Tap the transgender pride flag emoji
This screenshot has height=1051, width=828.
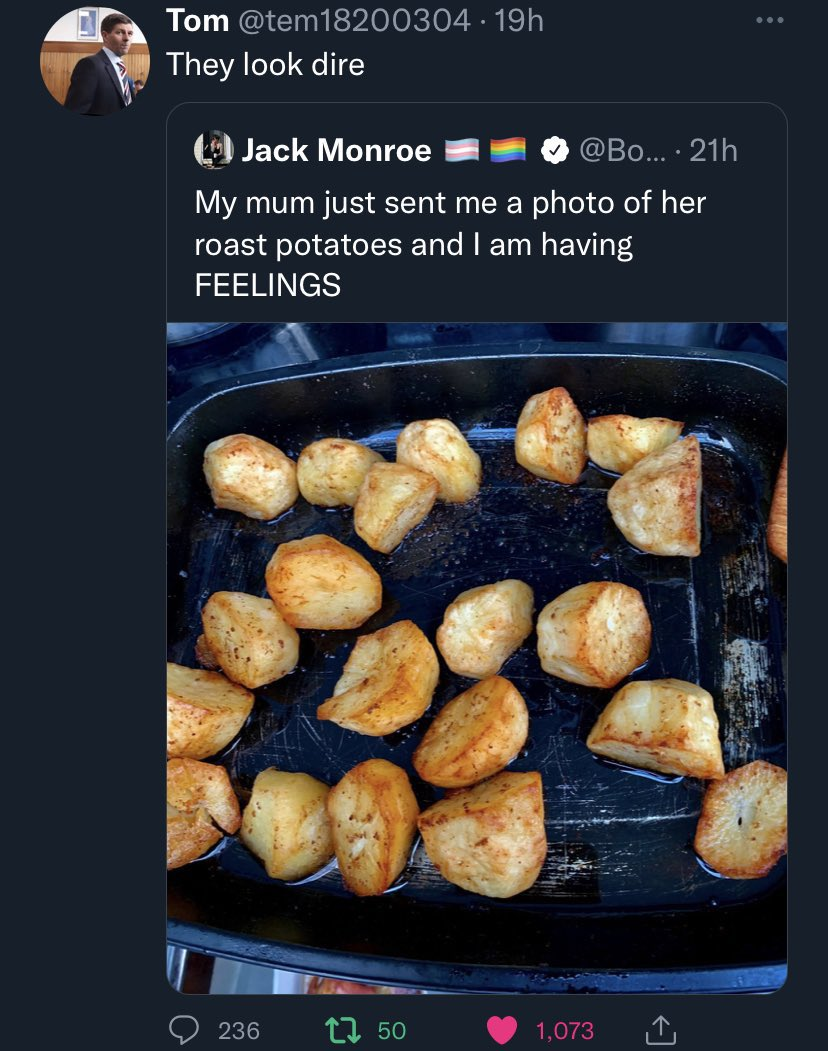[x=463, y=150]
